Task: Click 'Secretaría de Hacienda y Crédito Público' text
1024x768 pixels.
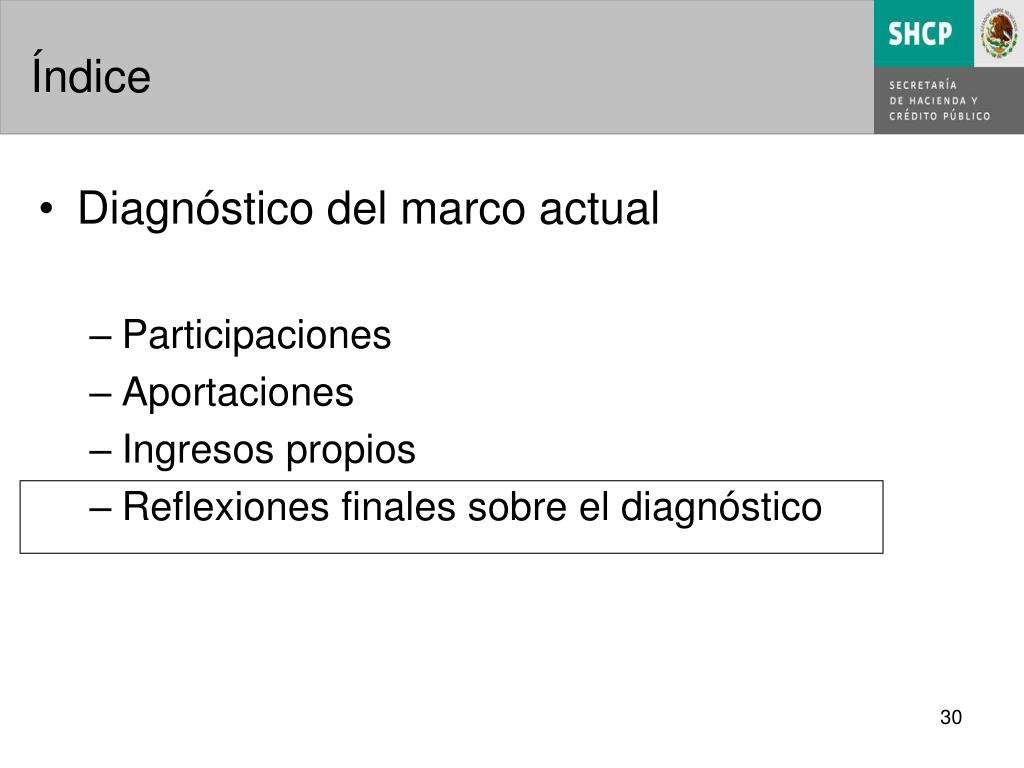Action: point(939,101)
